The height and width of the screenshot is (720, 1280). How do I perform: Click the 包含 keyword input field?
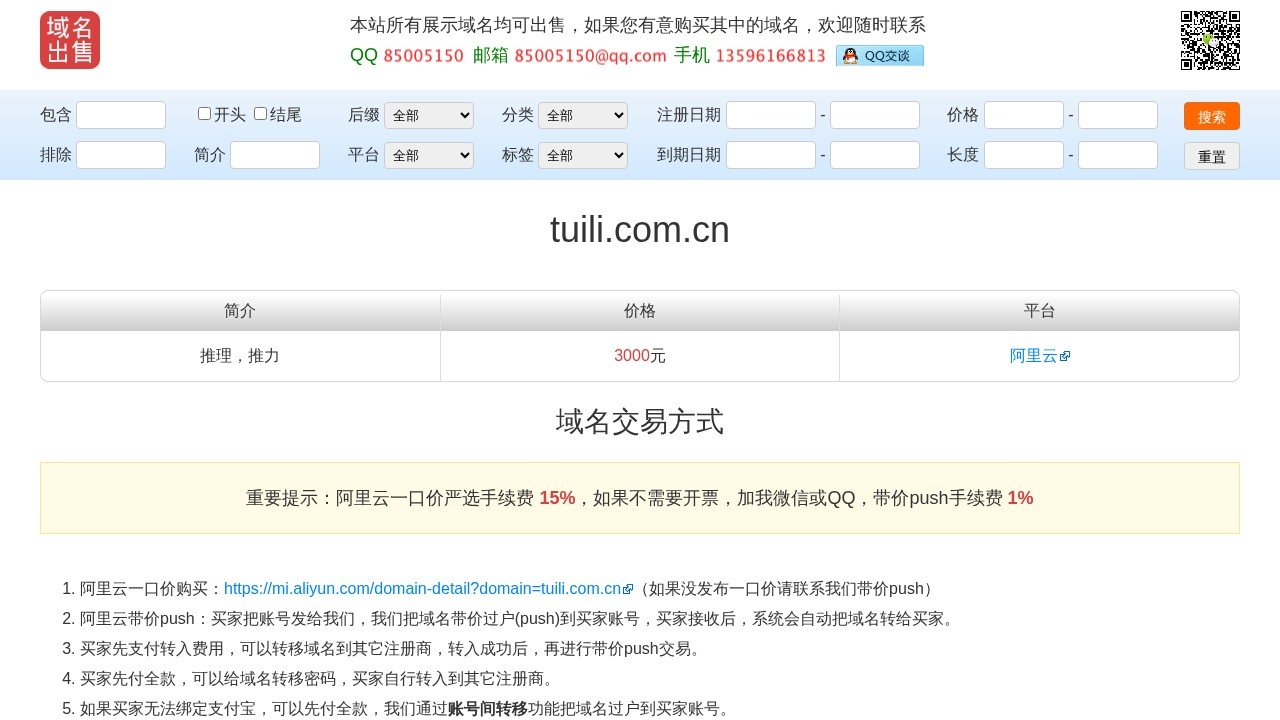pyautogui.click(x=120, y=115)
